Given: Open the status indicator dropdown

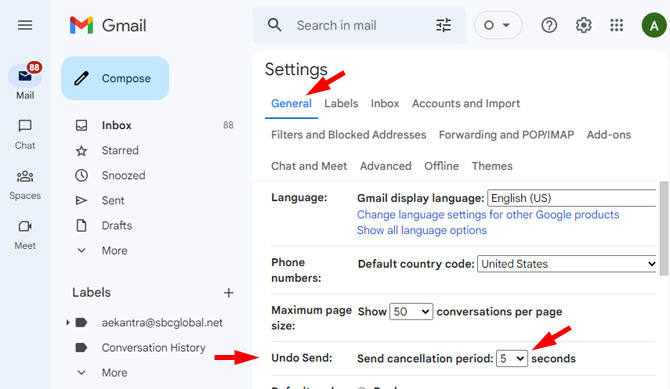Looking at the screenshot, I should 498,25.
